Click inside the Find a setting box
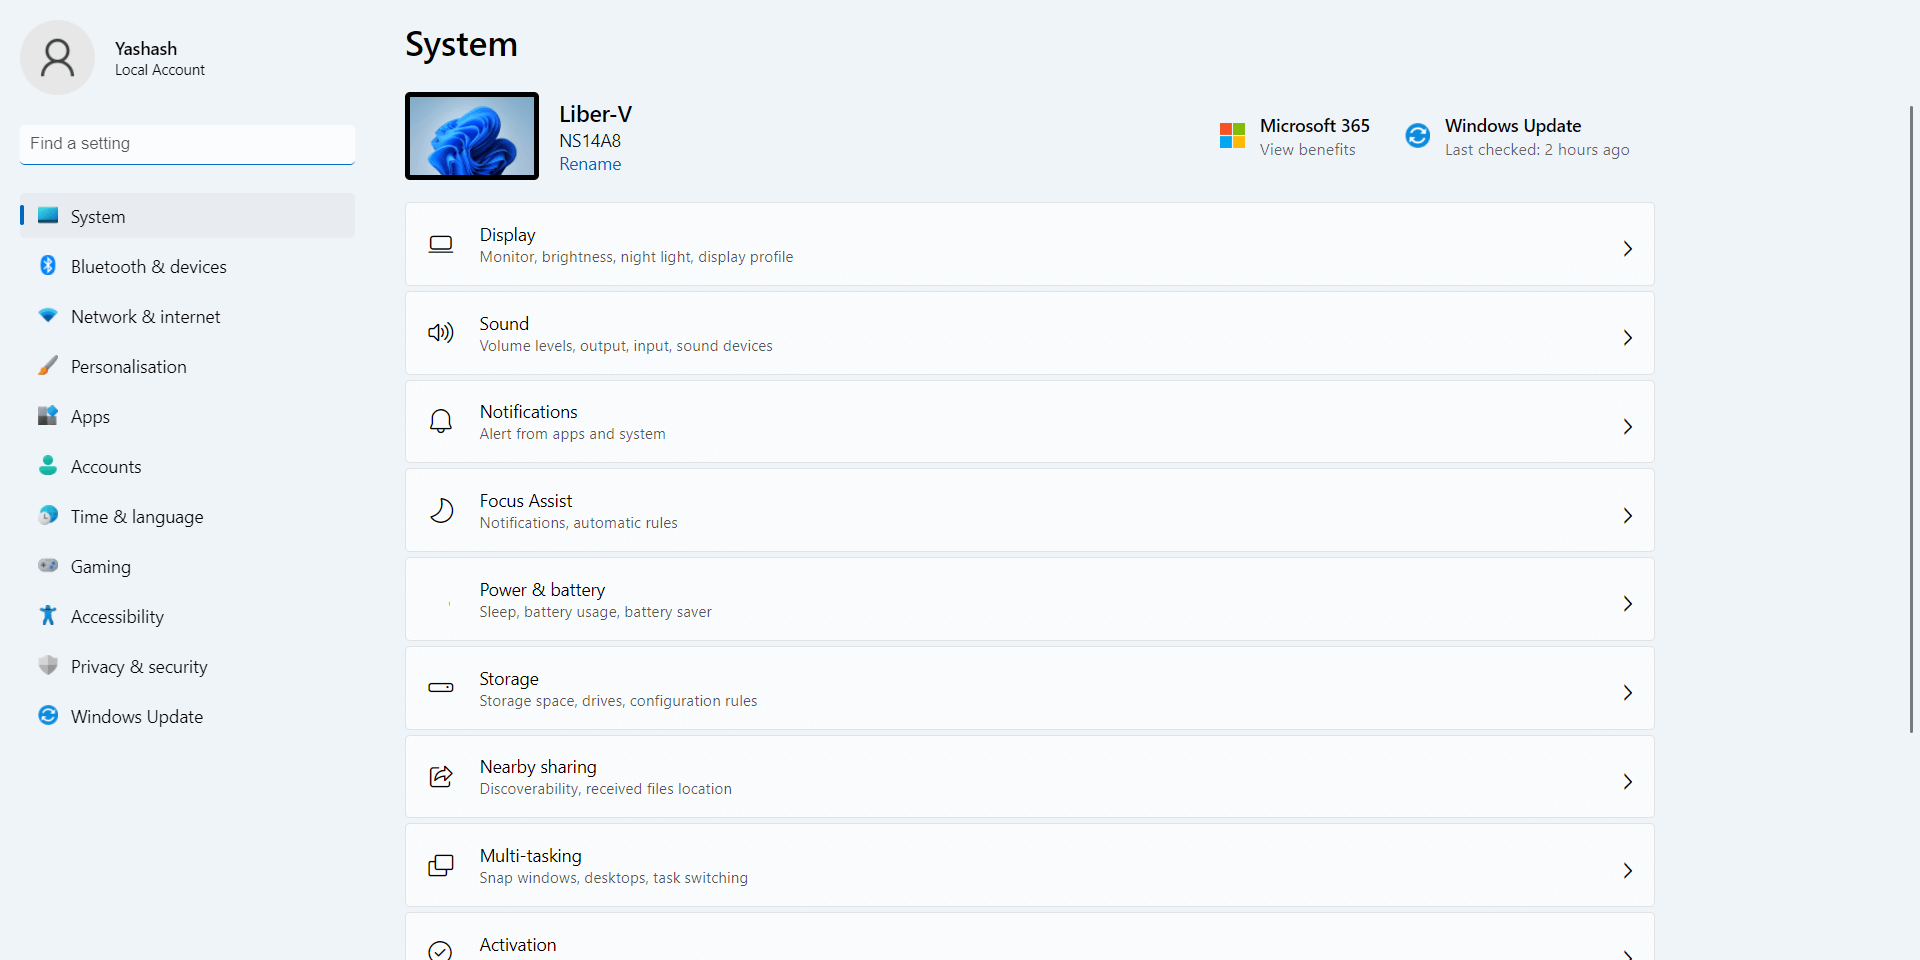This screenshot has width=1920, height=960. [x=186, y=143]
